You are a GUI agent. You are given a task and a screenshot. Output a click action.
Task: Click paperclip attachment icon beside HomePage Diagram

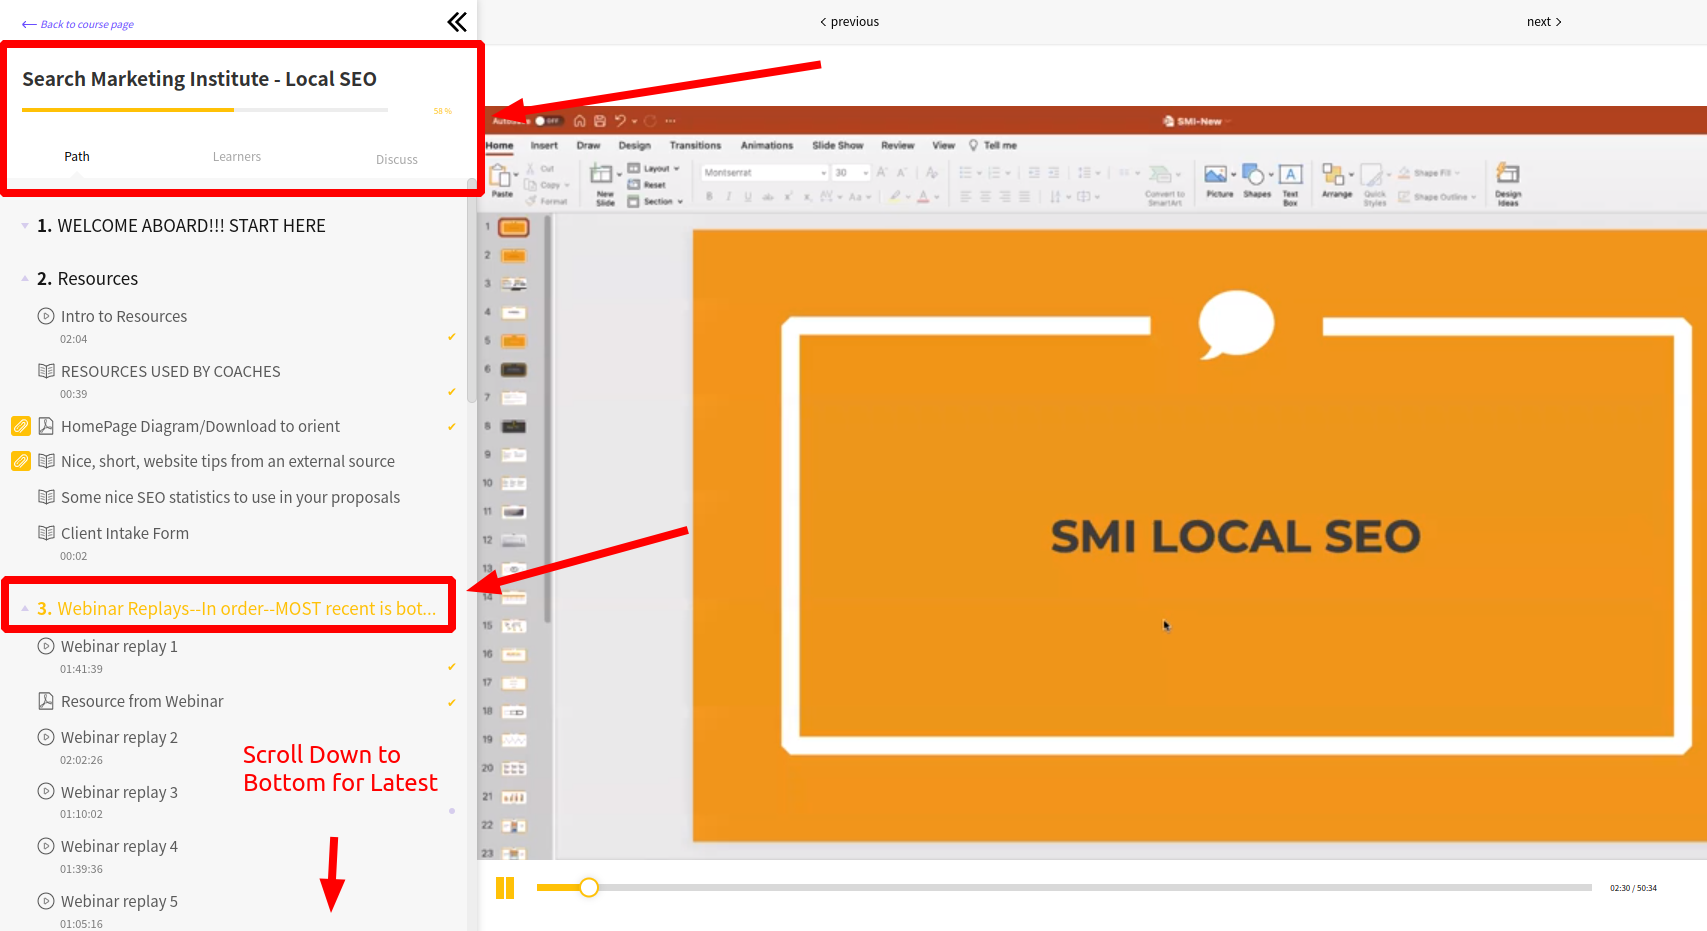pyautogui.click(x=21, y=426)
